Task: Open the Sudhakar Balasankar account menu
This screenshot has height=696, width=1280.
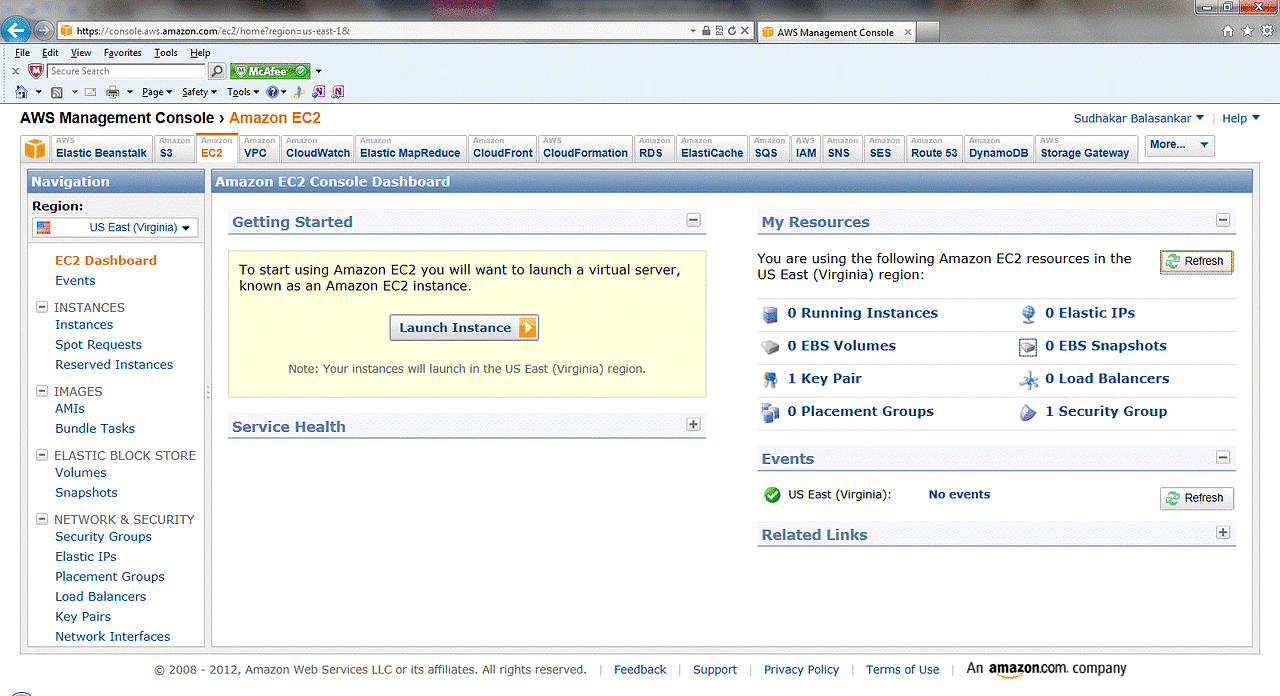Action: pos(1139,118)
